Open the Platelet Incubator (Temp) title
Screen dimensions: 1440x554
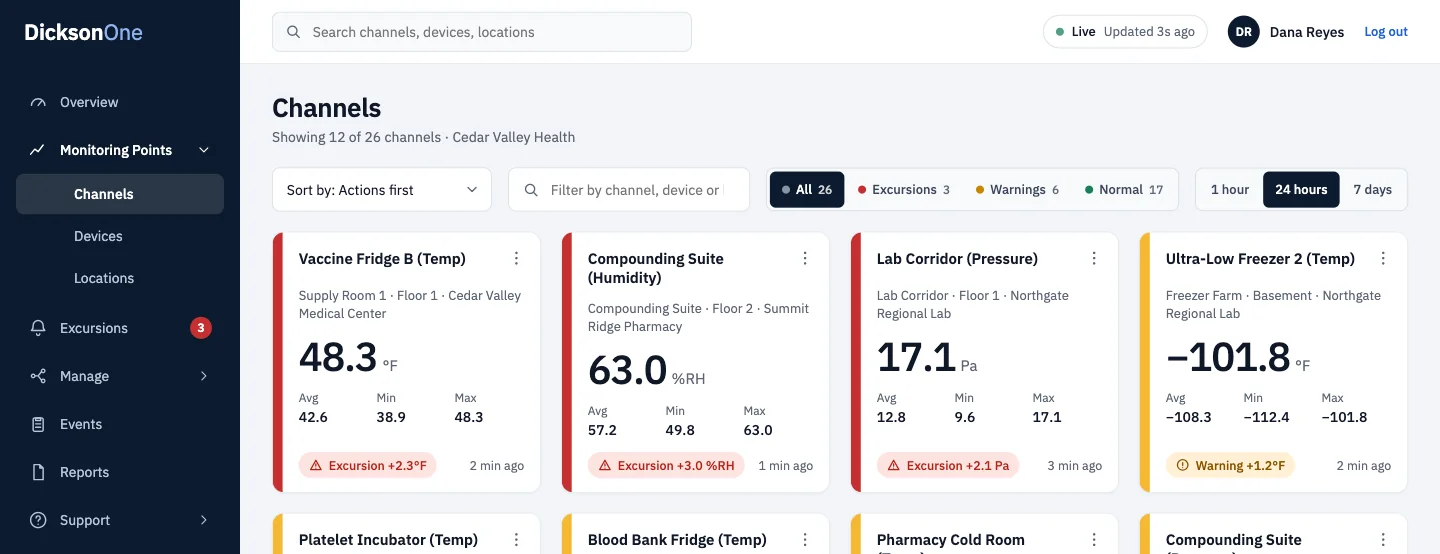tap(388, 540)
